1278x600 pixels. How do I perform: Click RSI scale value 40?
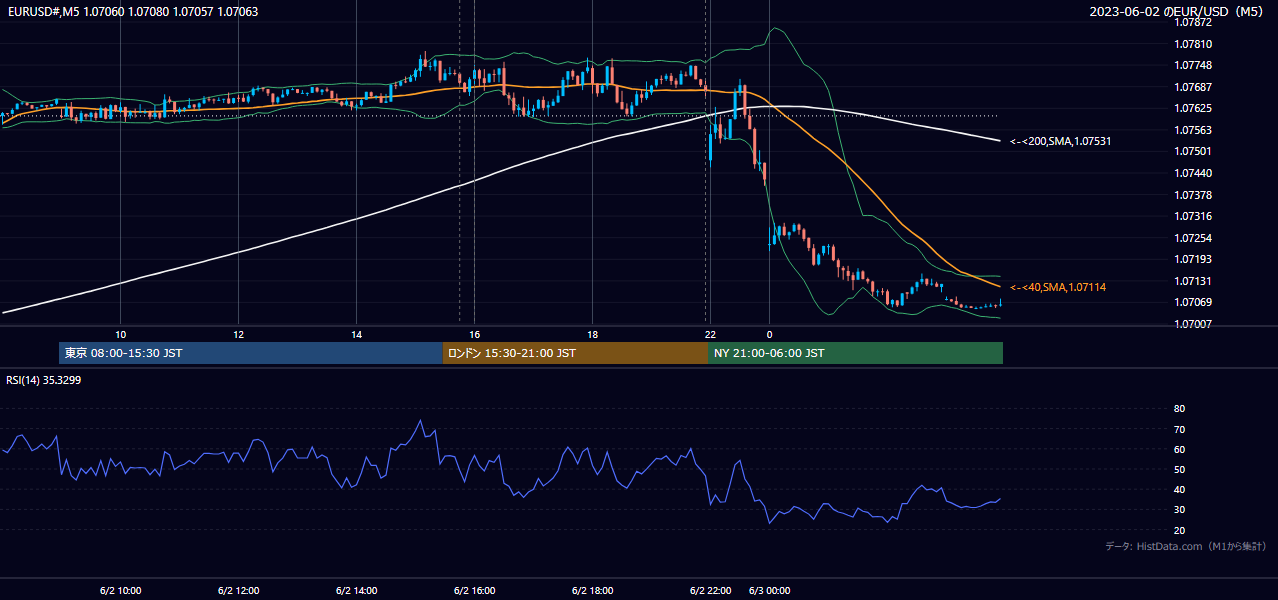click(x=1180, y=489)
